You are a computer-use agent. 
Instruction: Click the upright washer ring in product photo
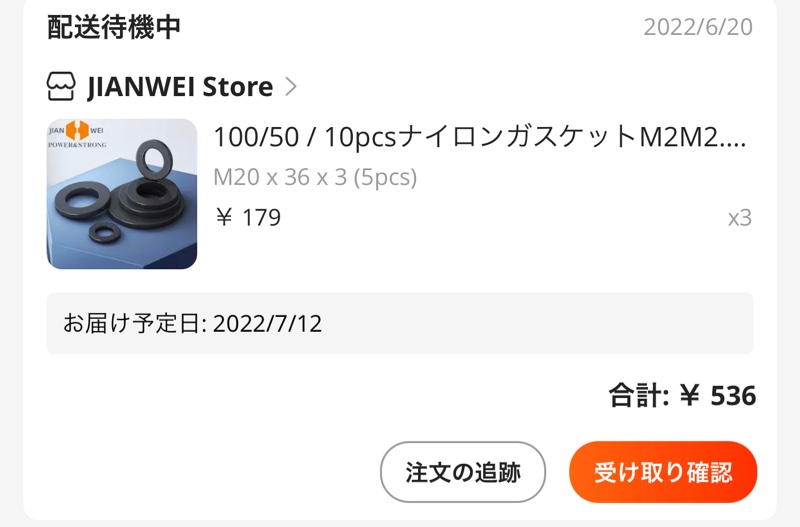(153, 160)
